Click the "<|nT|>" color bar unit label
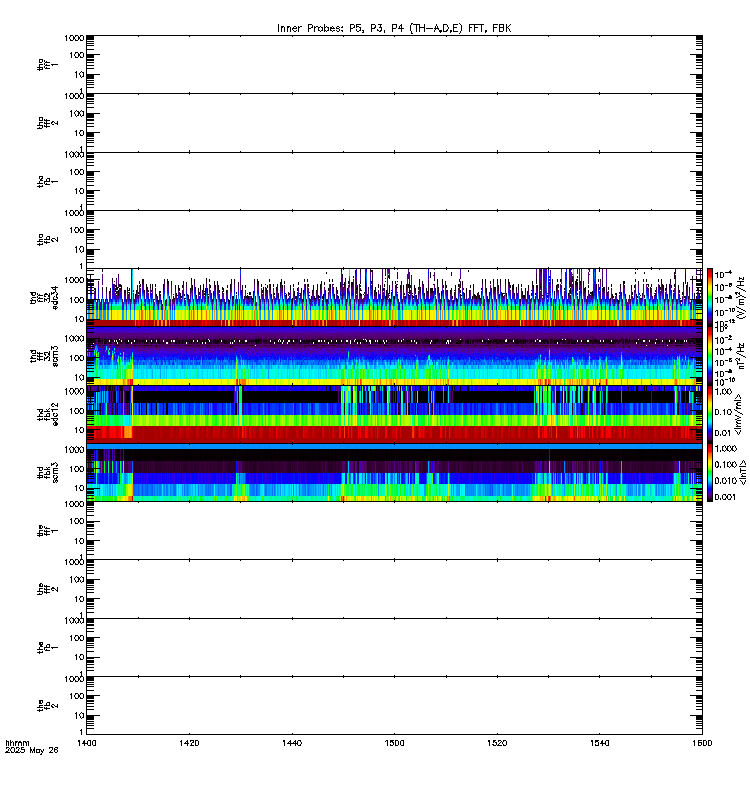Image resolution: width=750 pixels, height=800 pixels. [742, 472]
